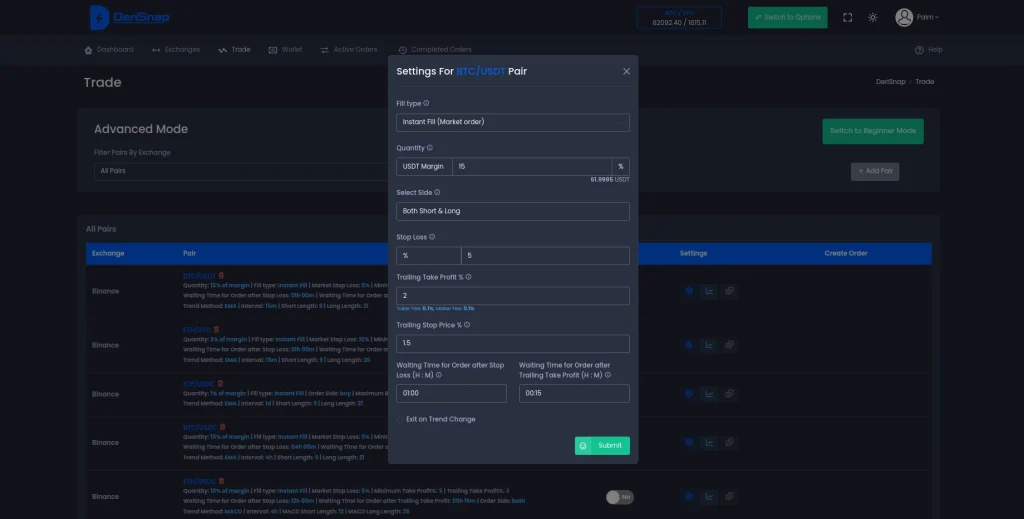This screenshot has height=519, width=1024.
Task: Open the Stop Loss unit dropdown
Action: [x=428, y=256]
